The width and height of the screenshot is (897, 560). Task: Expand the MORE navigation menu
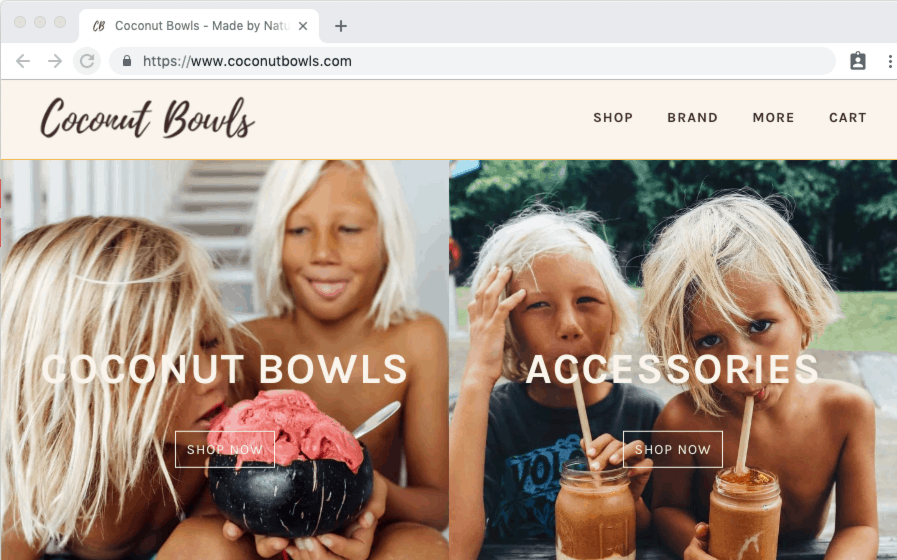point(773,118)
